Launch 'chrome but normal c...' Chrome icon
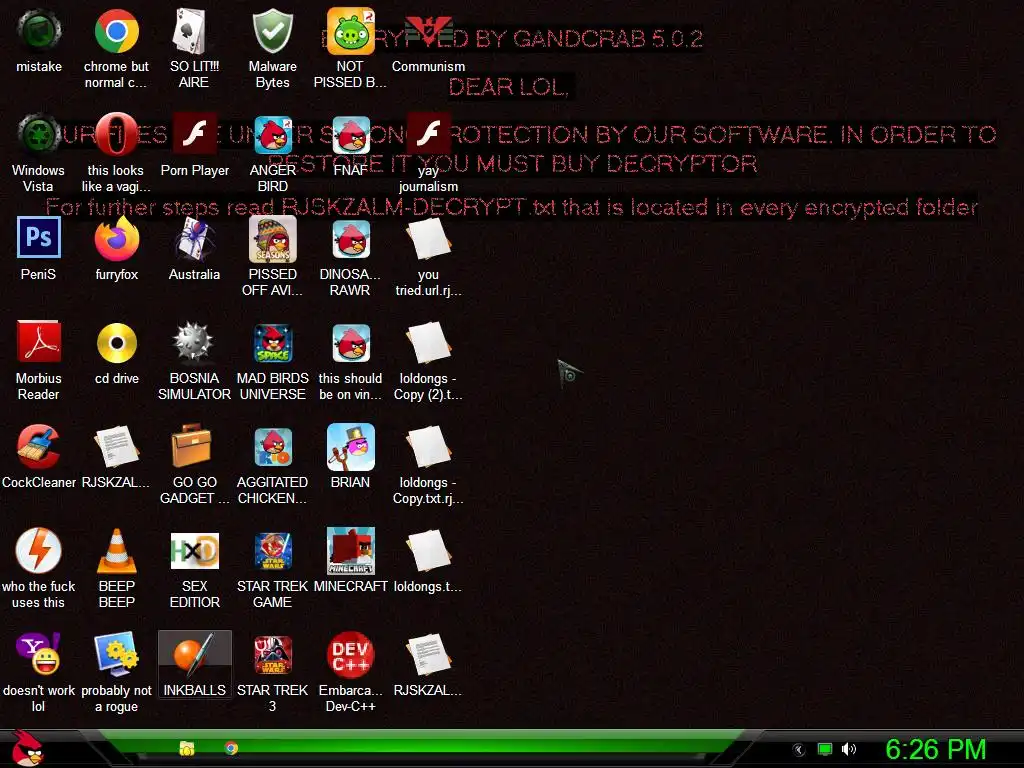The image size is (1024, 768). pos(116,32)
